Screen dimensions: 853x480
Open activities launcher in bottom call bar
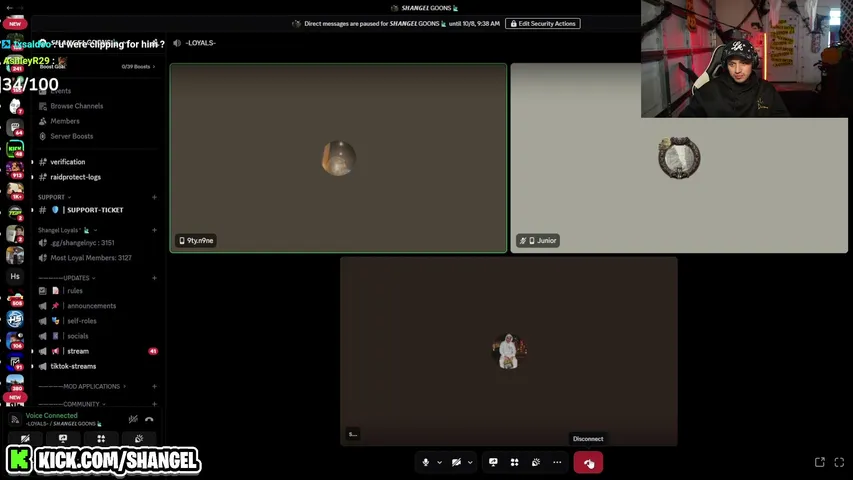[x=514, y=463]
